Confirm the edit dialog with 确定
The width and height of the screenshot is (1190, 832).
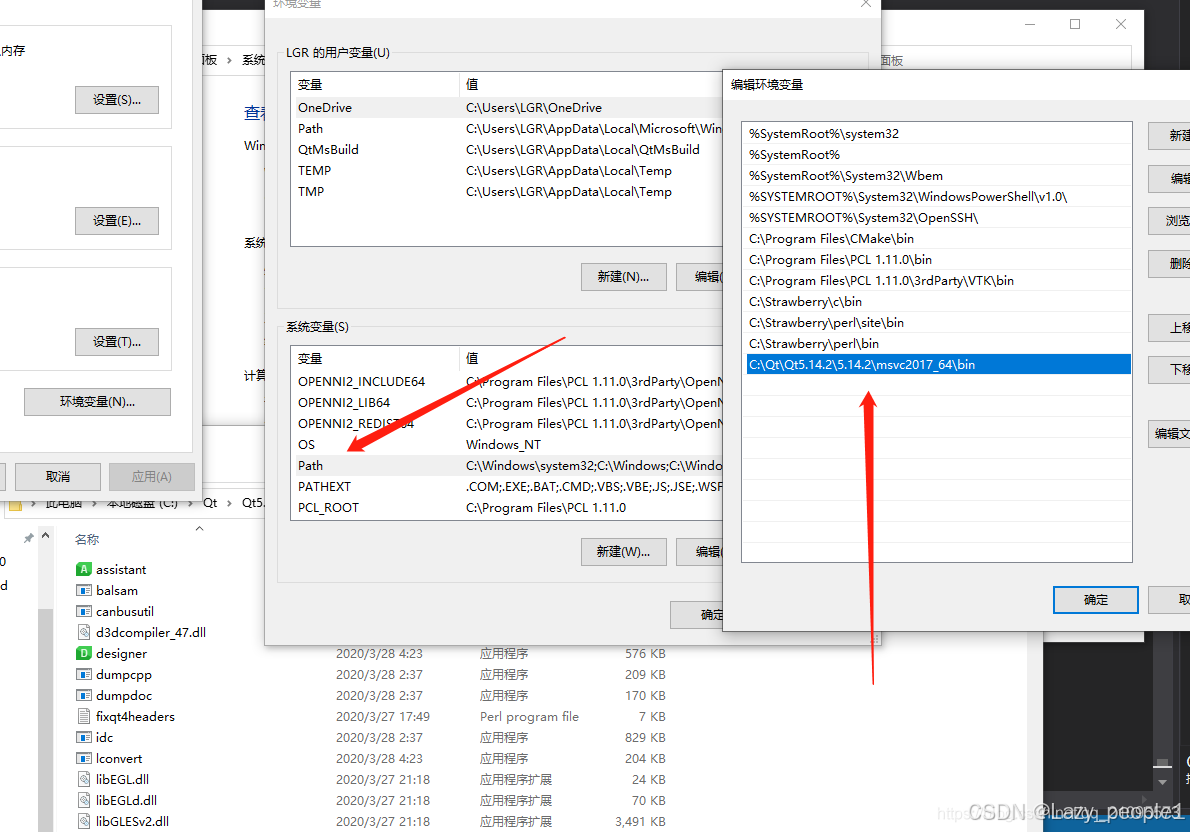pos(1095,600)
